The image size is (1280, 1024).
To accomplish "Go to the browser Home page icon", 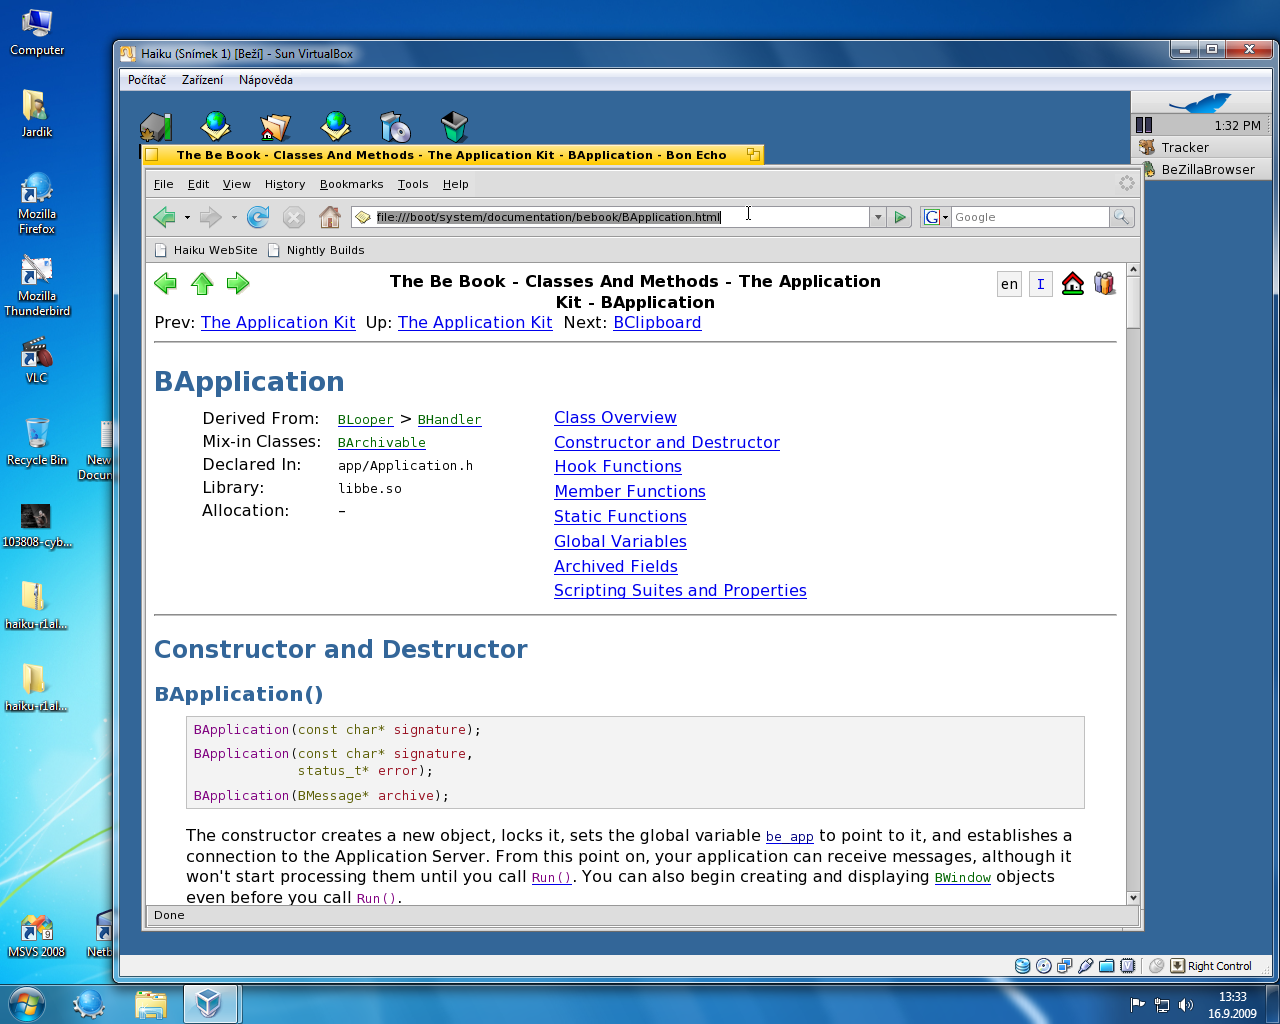I will coord(330,217).
